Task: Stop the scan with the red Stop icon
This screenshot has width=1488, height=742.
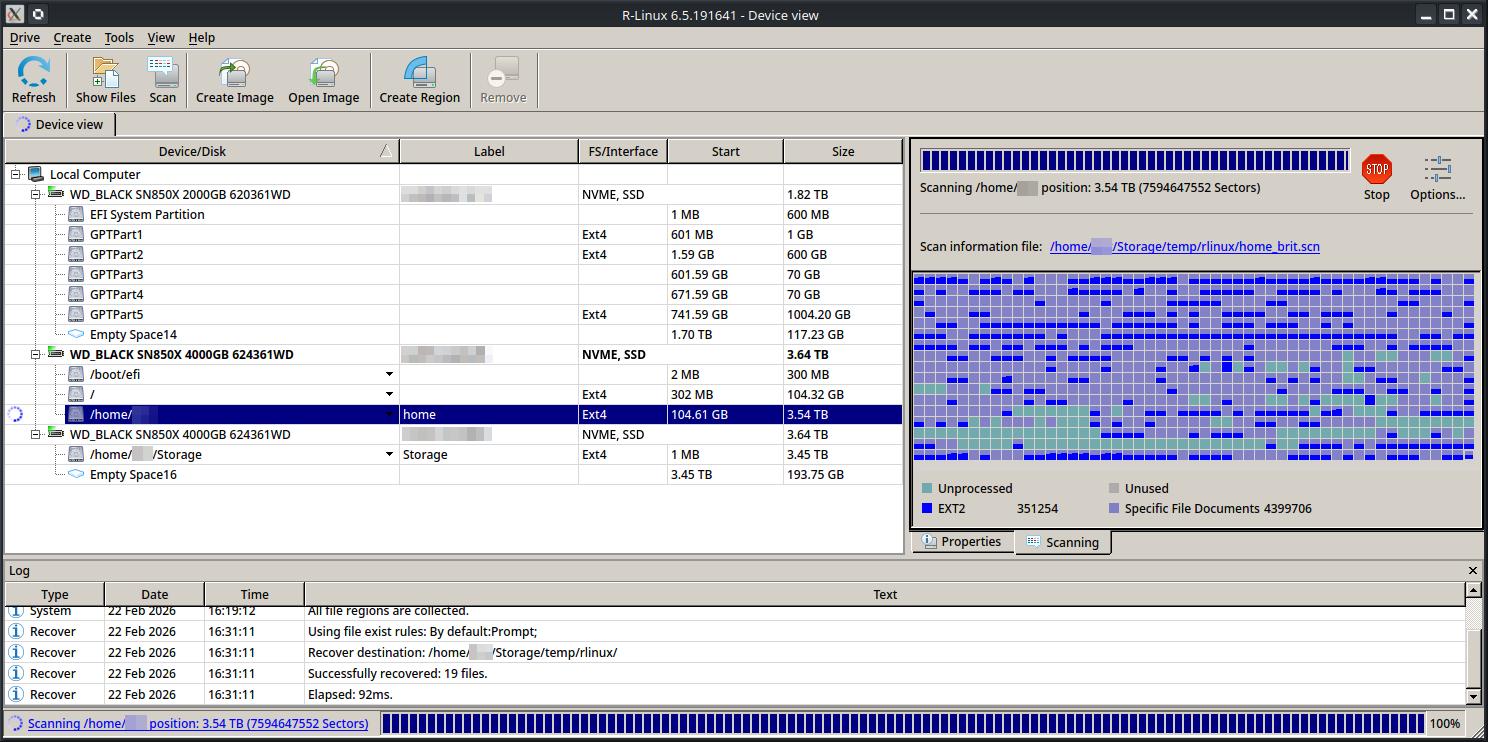Action: tap(1377, 169)
